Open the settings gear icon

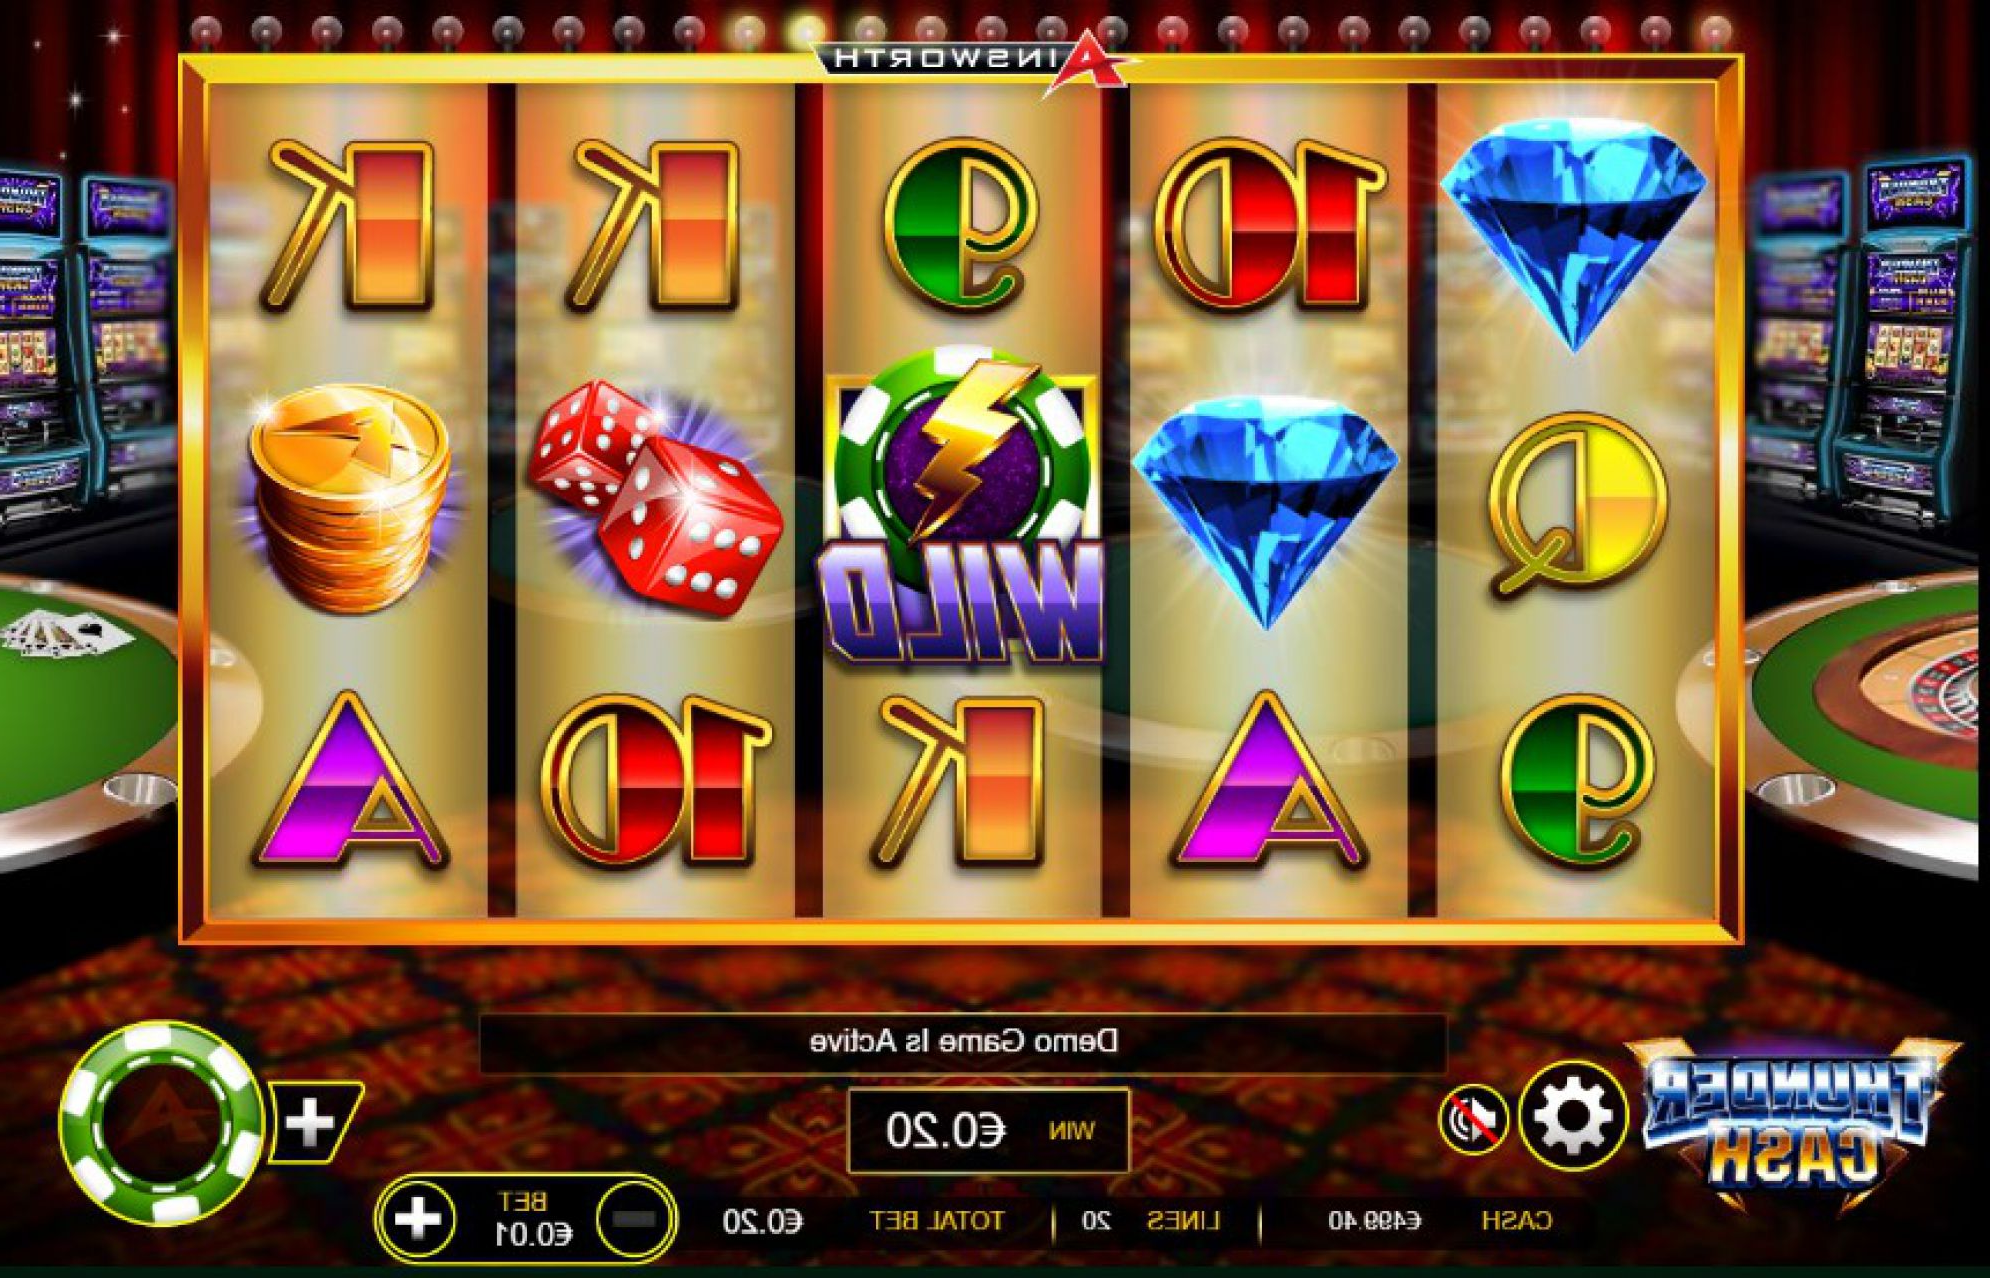tap(1571, 1117)
